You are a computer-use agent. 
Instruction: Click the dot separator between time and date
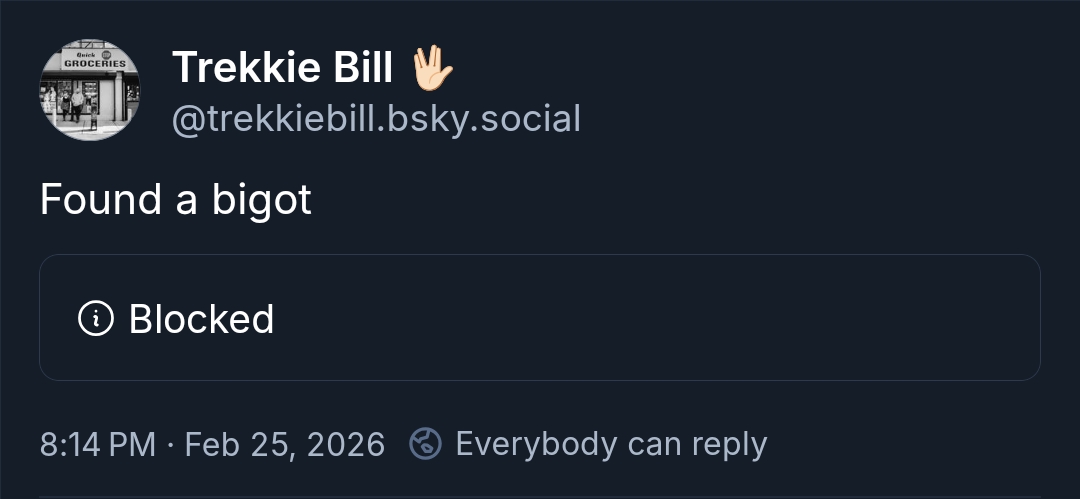pos(171,444)
